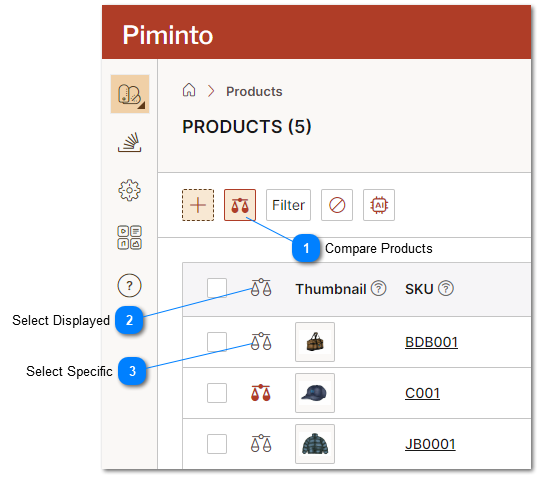Tick the select-all header checkbox
This screenshot has width=540, height=478.
pos(217,288)
